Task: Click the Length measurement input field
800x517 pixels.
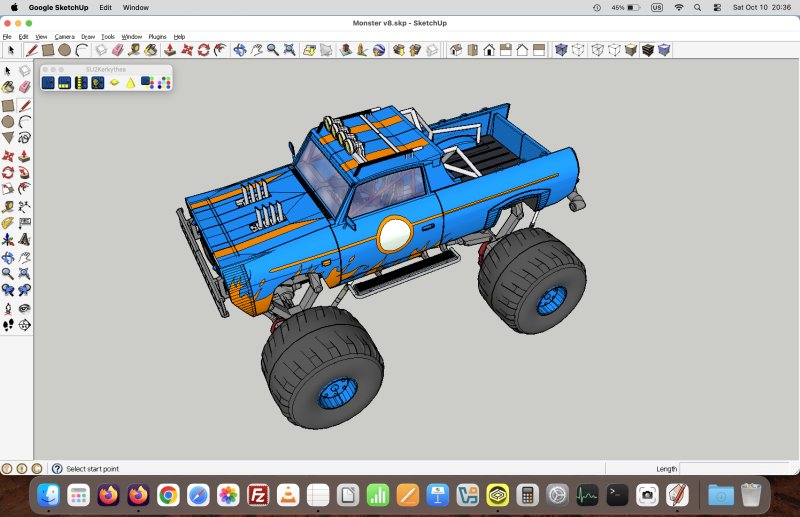Action: [x=735, y=469]
